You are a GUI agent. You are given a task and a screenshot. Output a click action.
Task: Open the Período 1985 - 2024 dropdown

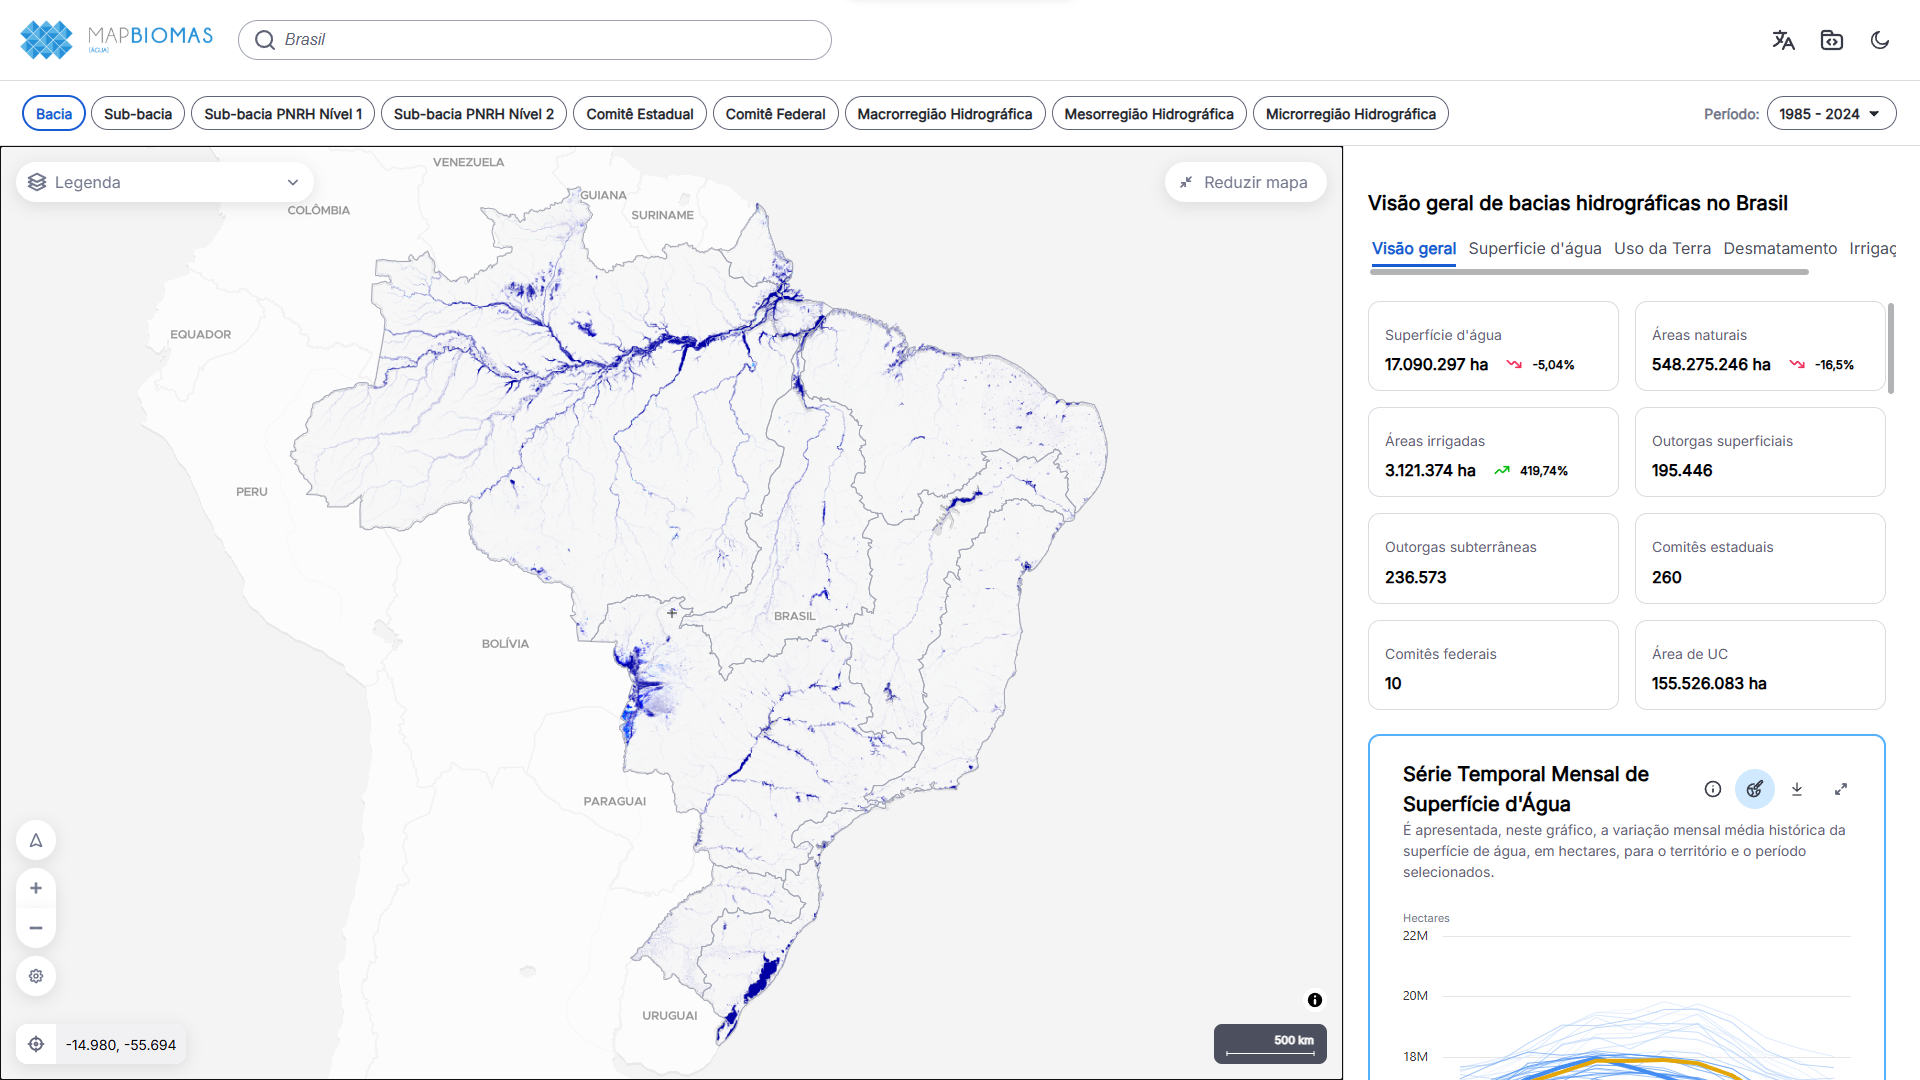click(x=1830, y=114)
